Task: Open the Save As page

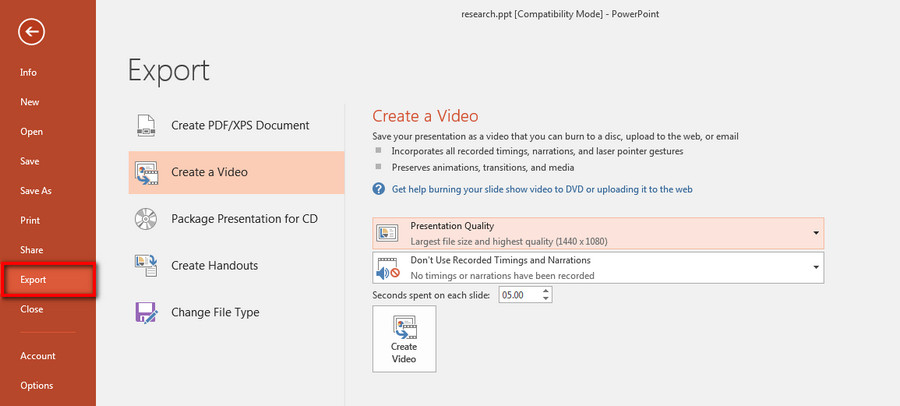Action: [x=36, y=191]
